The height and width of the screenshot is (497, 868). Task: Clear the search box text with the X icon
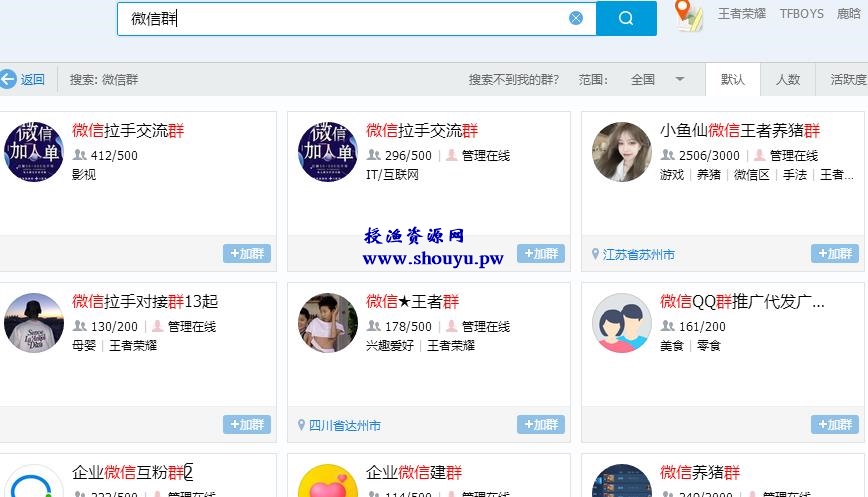click(x=576, y=18)
